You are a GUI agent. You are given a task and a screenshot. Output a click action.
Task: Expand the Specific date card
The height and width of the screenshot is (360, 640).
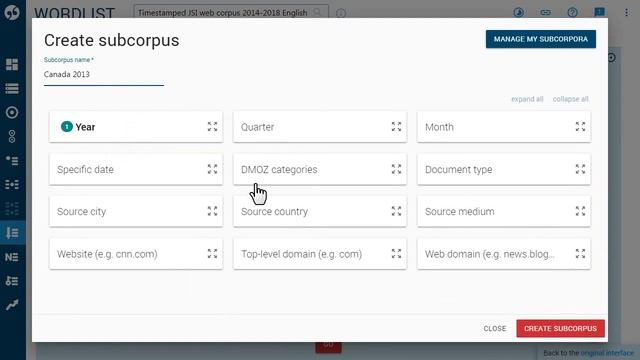pos(212,169)
